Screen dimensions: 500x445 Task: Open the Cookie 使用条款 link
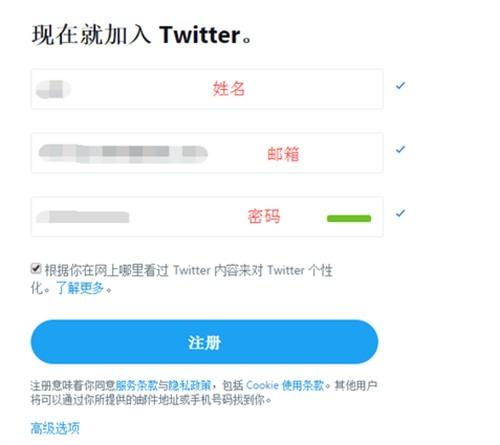coord(285,385)
